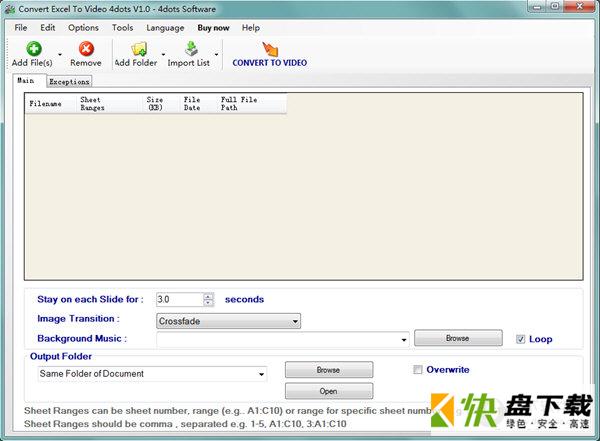Open the Import List dropdown arrow
Image resolution: width=600 pixels, height=441 pixels.
click(216, 54)
